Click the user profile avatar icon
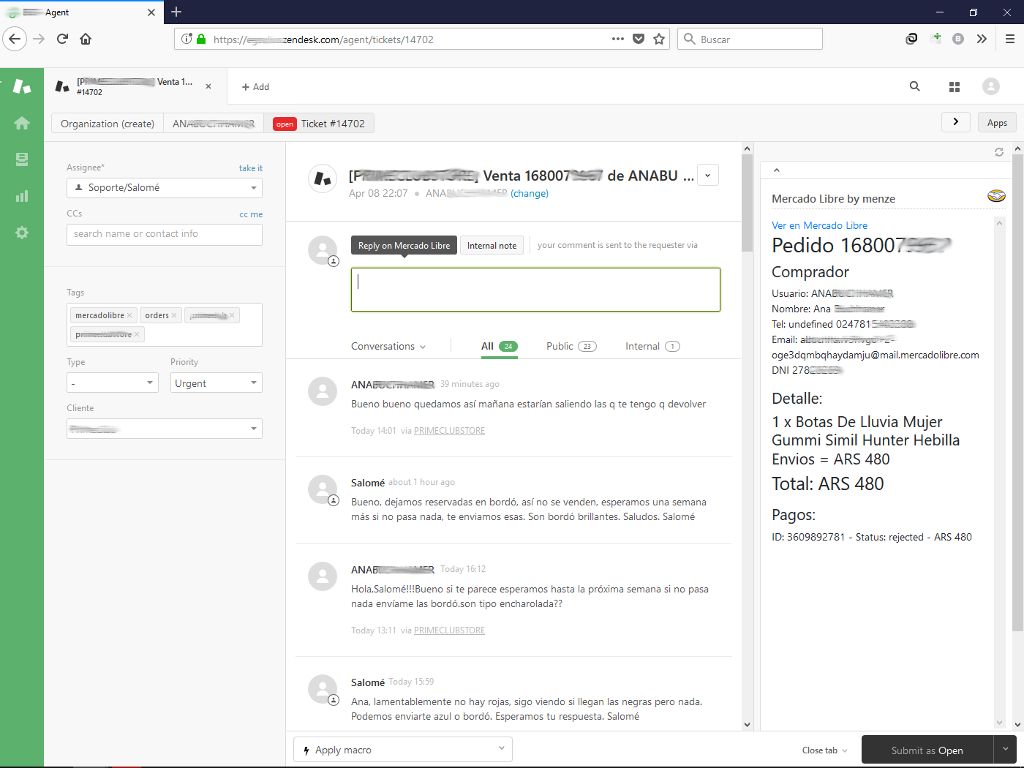 [x=990, y=87]
